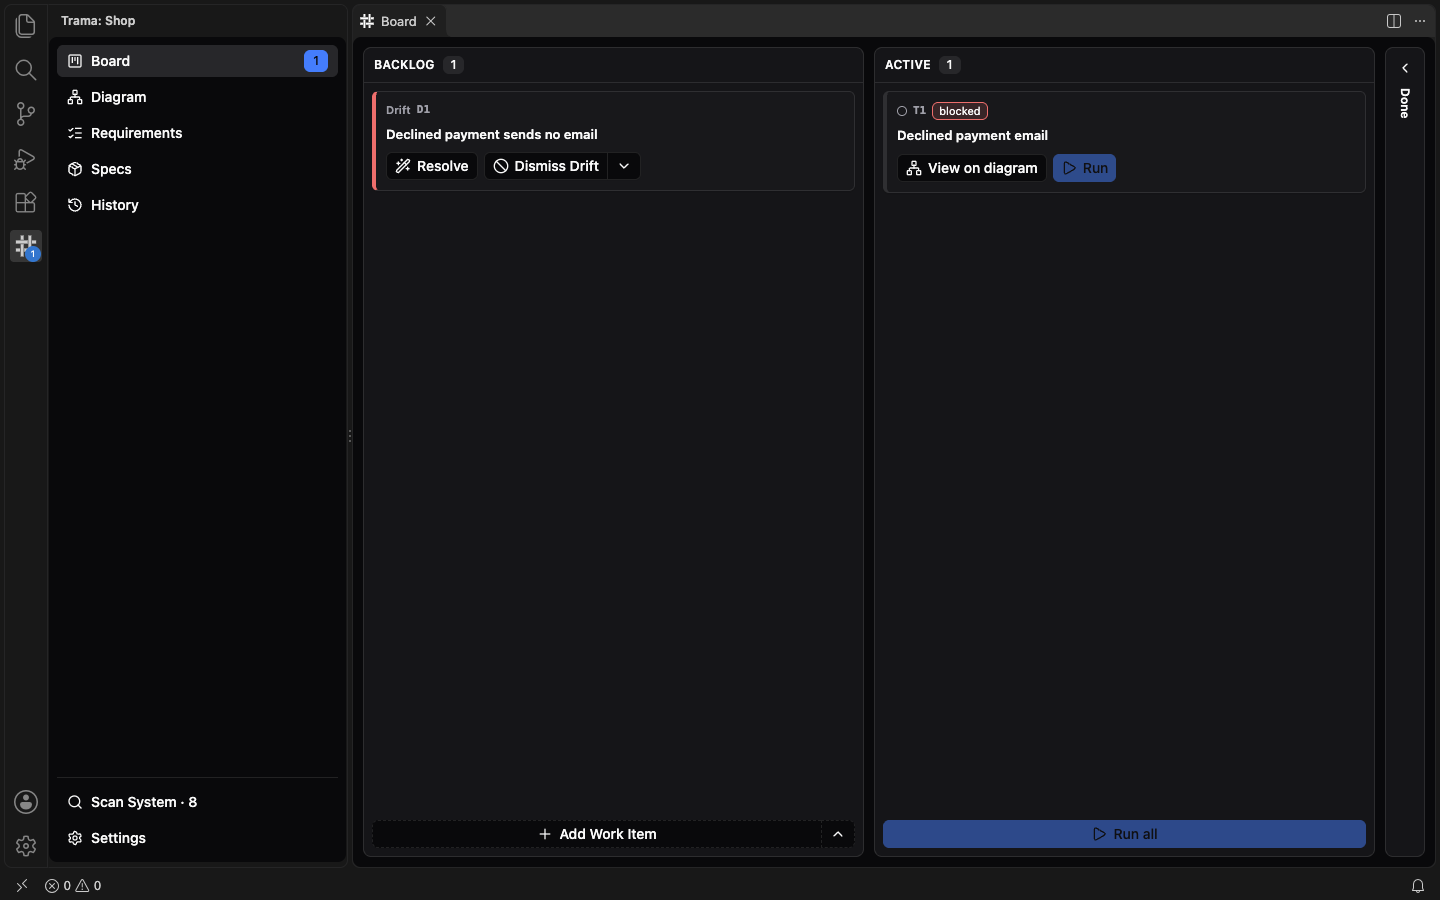The width and height of the screenshot is (1440, 900).
Task: Expand the Done column chevron
Action: tap(1405, 68)
